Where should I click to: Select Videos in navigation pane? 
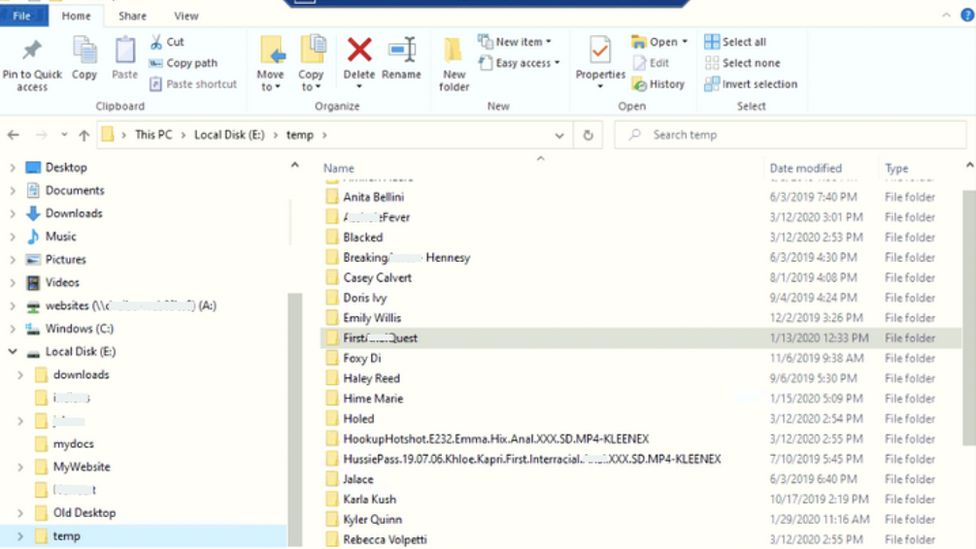coord(62,283)
